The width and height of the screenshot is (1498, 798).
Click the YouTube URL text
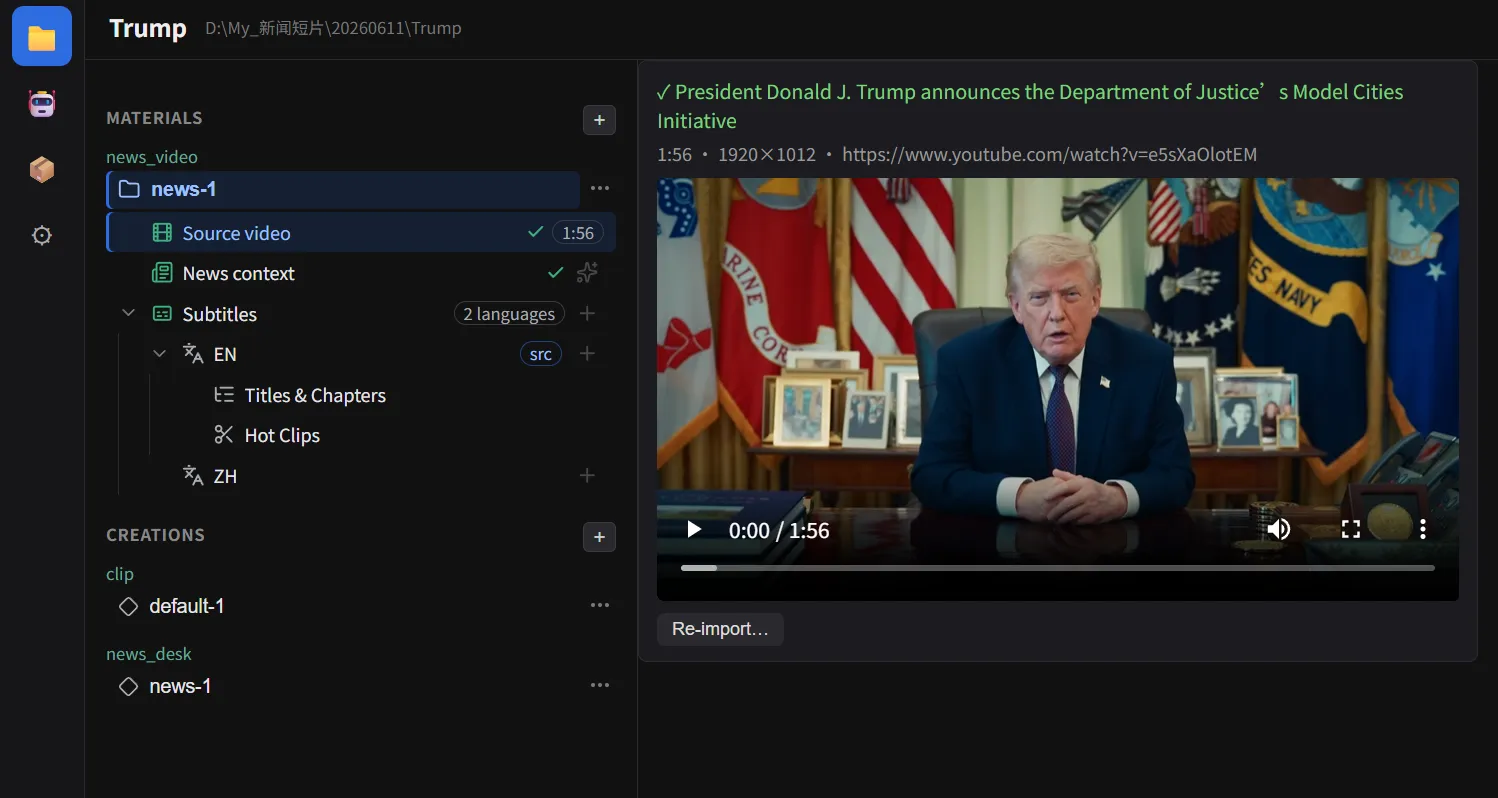(1049, 155)
